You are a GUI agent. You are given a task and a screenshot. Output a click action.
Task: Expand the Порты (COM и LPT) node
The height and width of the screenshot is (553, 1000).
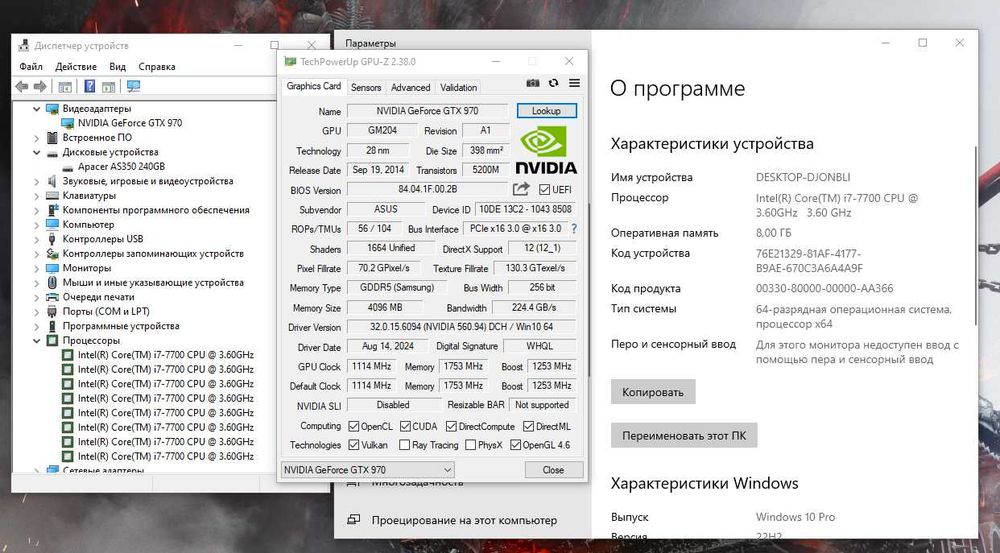point(36,311)
